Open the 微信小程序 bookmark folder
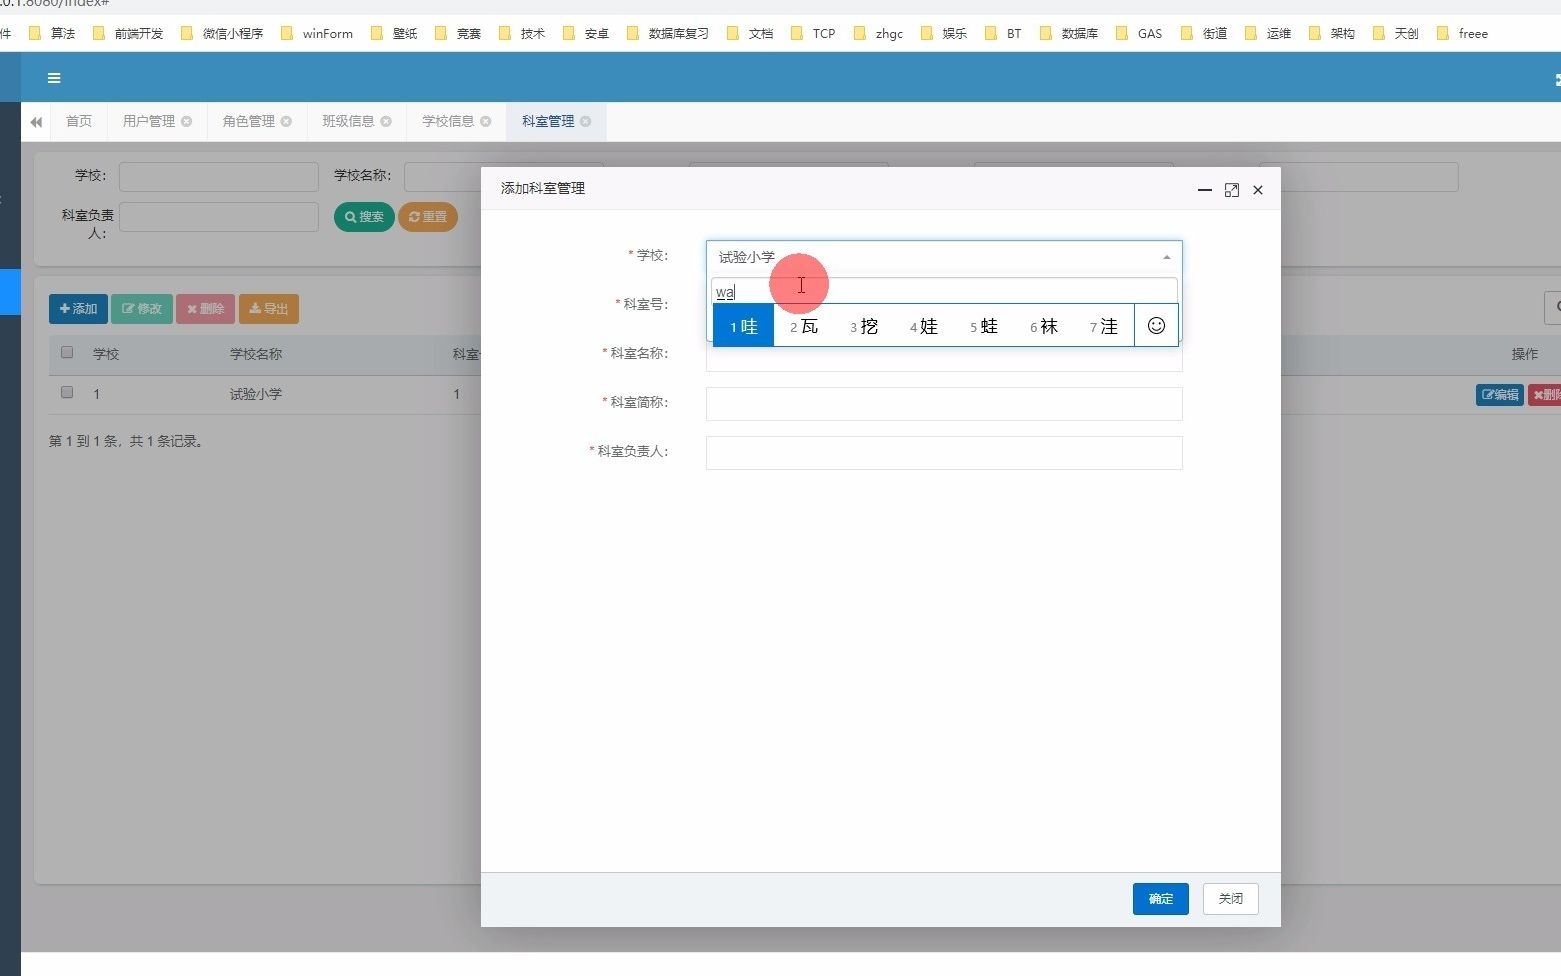 pyautogui.click(x=222, y=33)
